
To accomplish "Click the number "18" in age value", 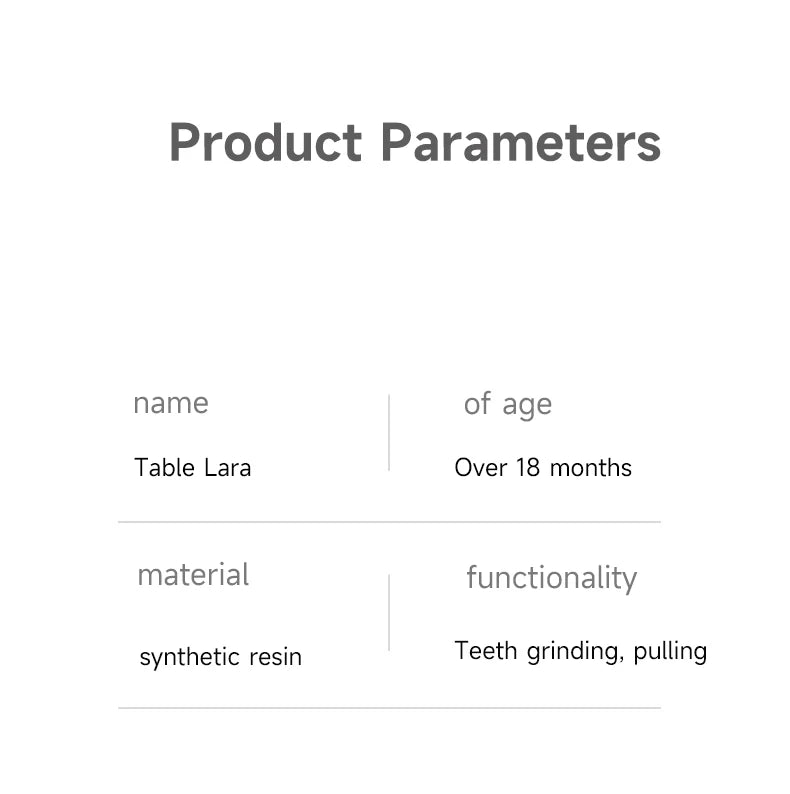I will (x=527, y=468).
